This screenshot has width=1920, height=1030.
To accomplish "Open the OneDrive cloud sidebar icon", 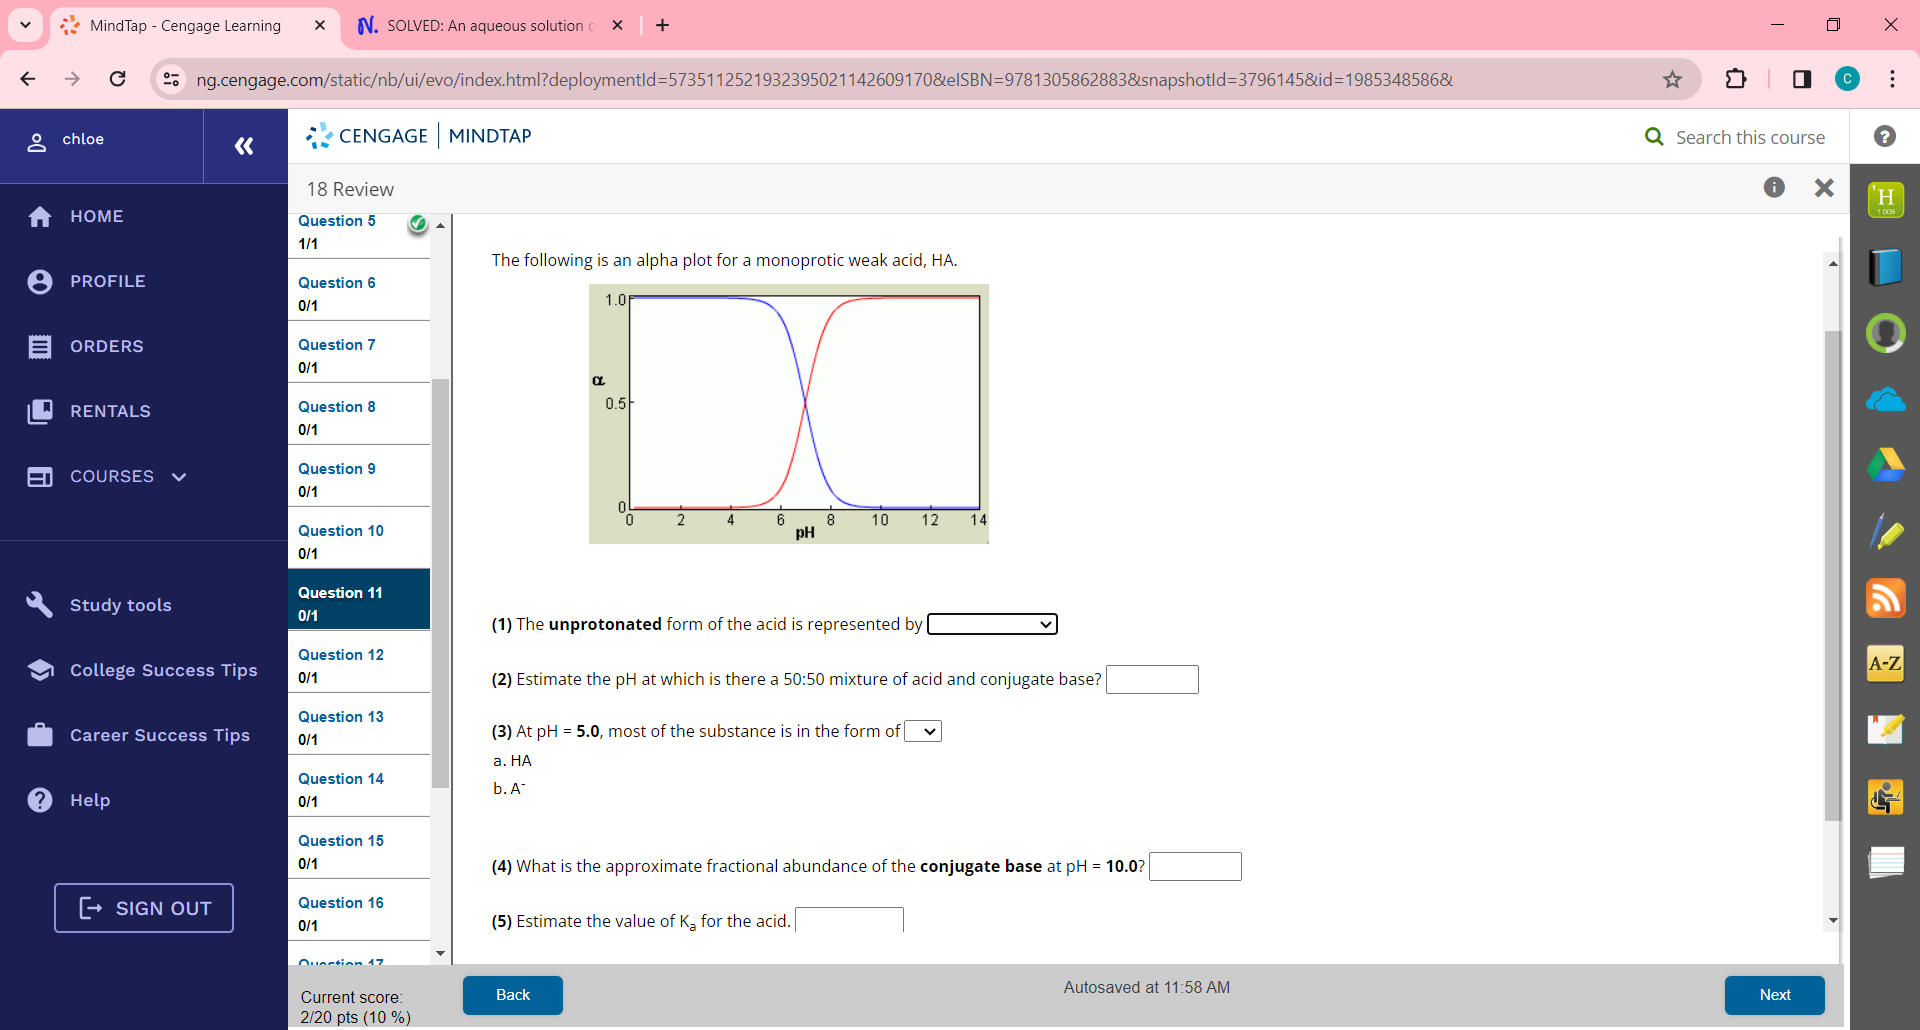I will tap(1887, 400).
